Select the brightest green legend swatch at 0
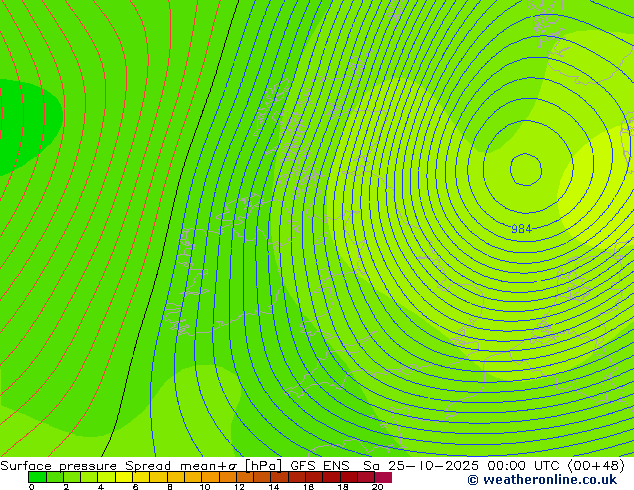Image resolution: width=634 pixels, height=490 pixels. click(x=37, y=477)
